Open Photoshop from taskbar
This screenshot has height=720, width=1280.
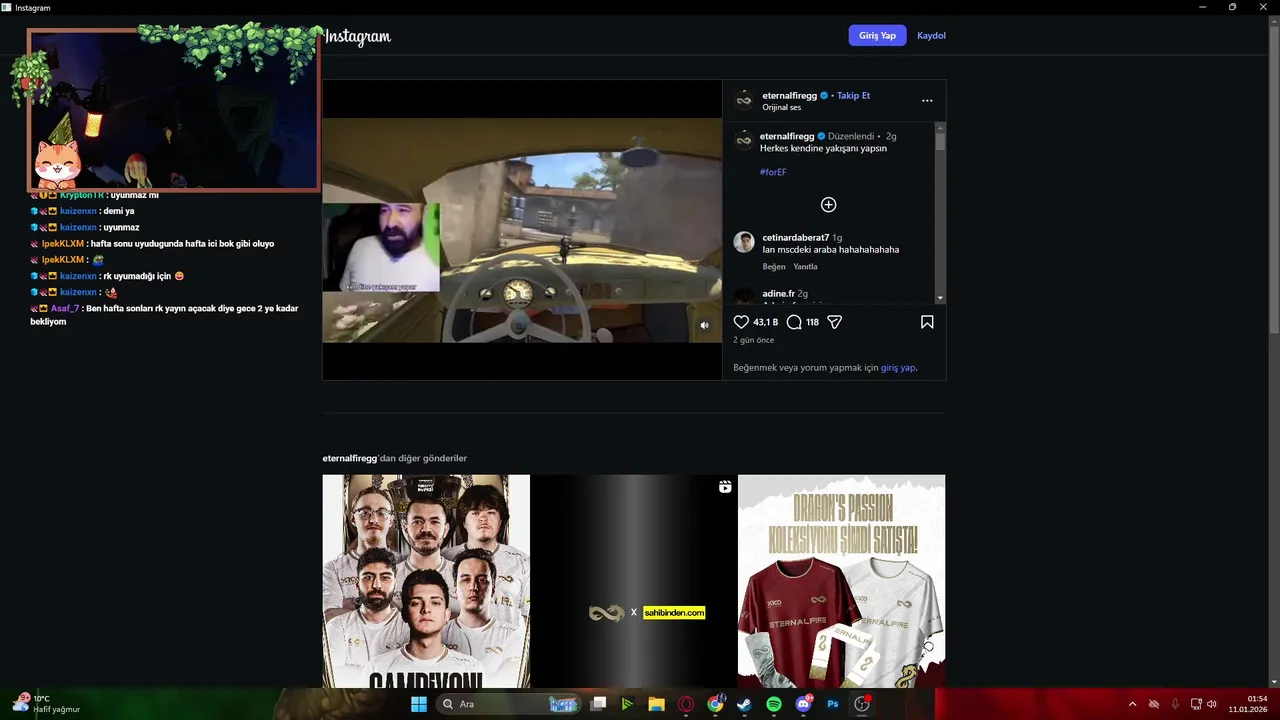[x=832, y=704]
